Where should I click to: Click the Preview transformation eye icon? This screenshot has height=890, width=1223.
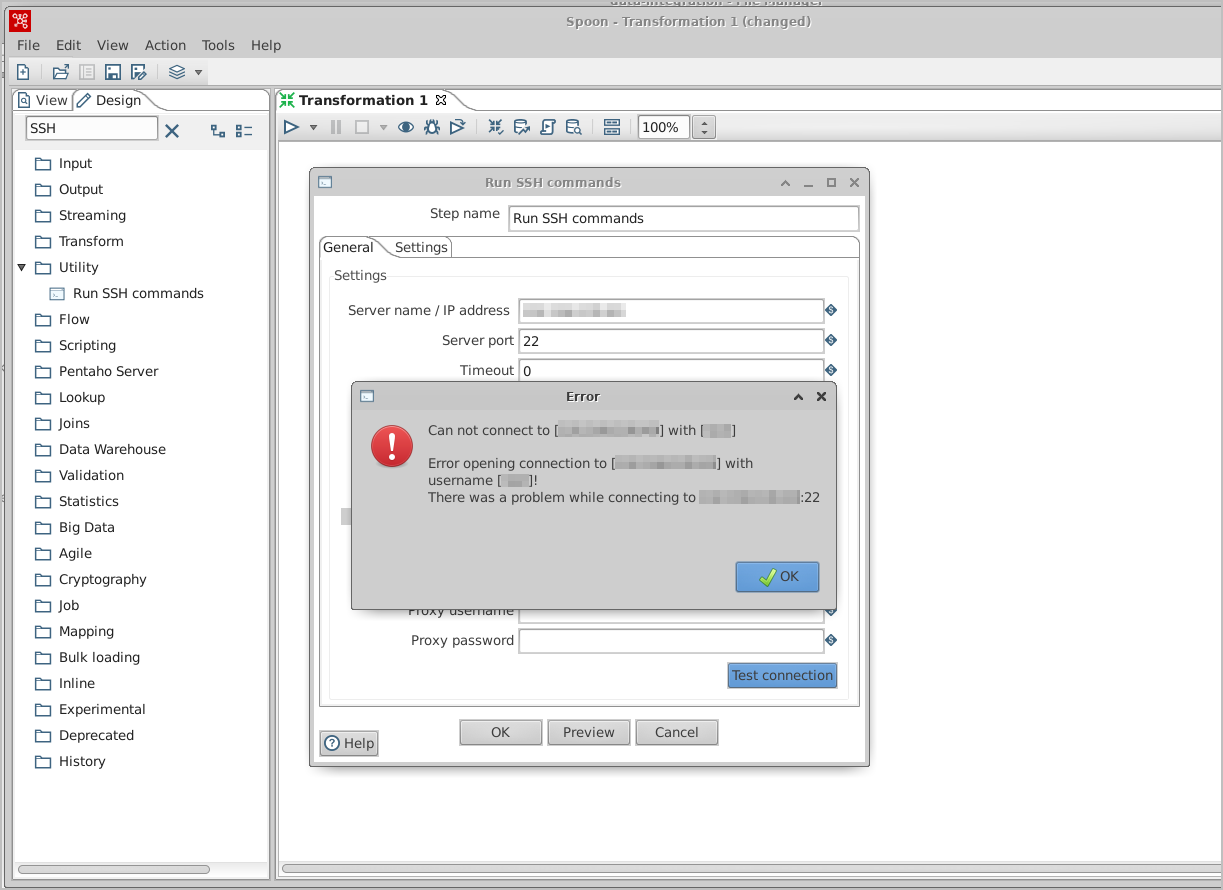click(x=406, y=127)
